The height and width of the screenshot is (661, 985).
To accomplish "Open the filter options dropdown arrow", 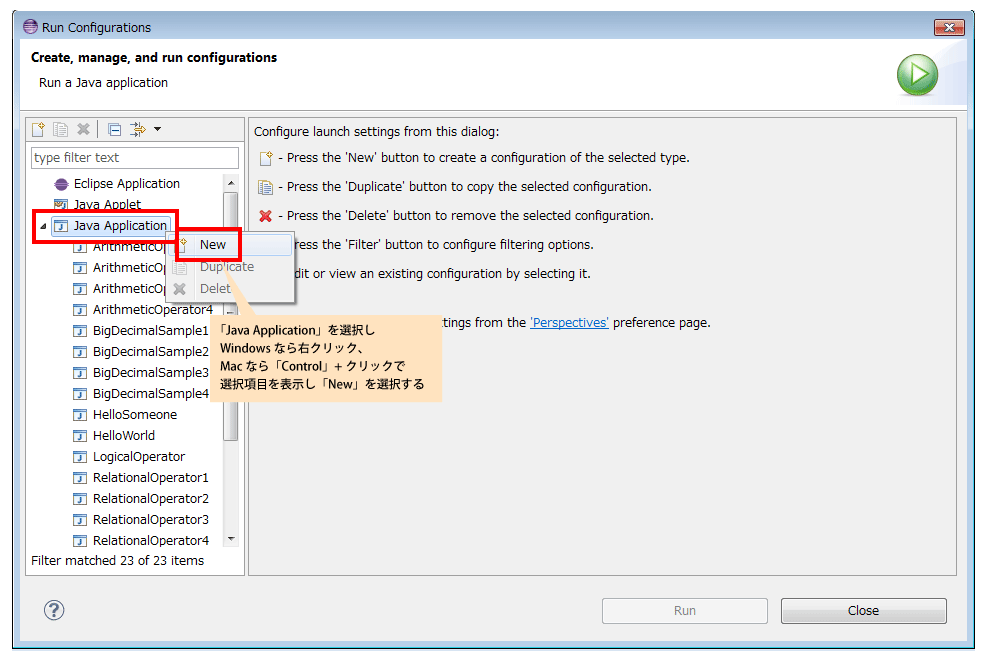I will coord(157,129).
